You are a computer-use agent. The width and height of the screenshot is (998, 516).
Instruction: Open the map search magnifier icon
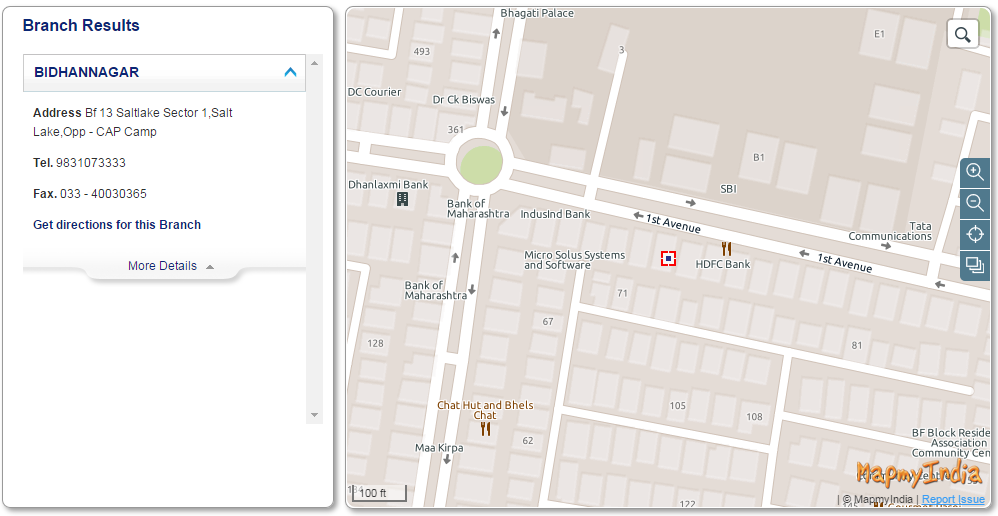pos(962,34)
